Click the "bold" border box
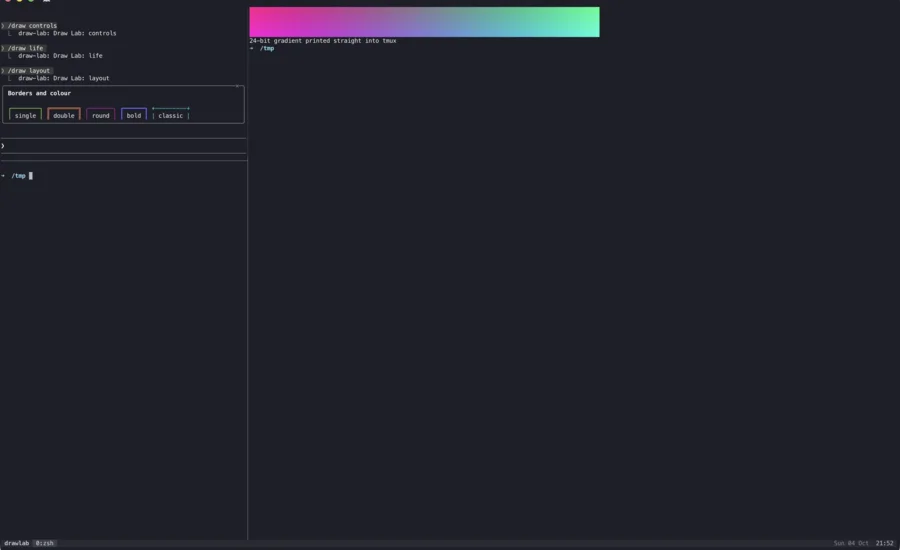Screen dimensions: 900x550 (134, 114)
